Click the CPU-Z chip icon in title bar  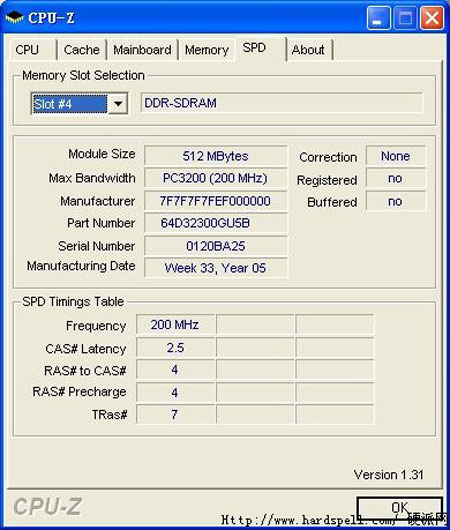14,17
